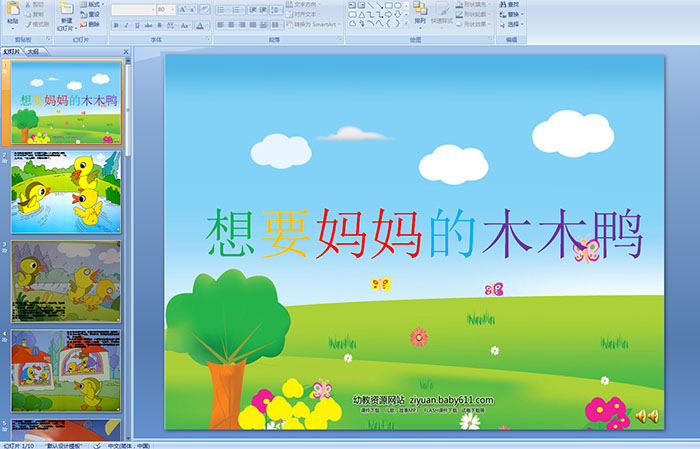This screenshot has width=700, height=449.
Task: Switch to the 大纲 outline tab
Action: click(x=33, y=52)
